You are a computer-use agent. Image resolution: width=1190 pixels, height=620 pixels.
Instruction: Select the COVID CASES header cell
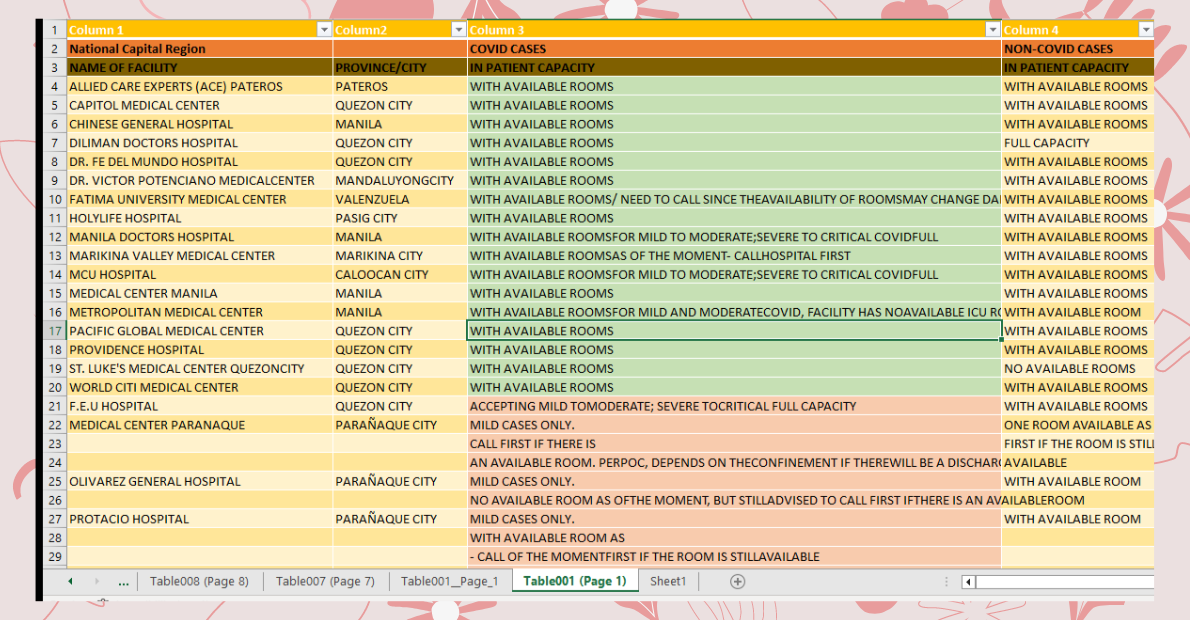[x=734, y=49]
